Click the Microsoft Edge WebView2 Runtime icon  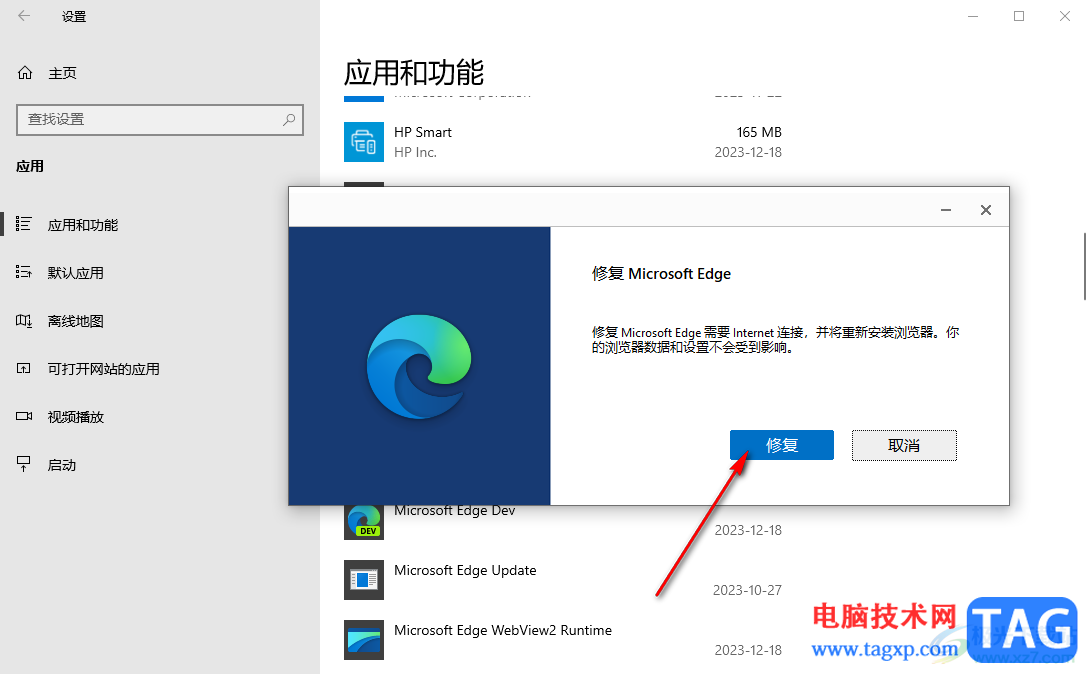364,639
